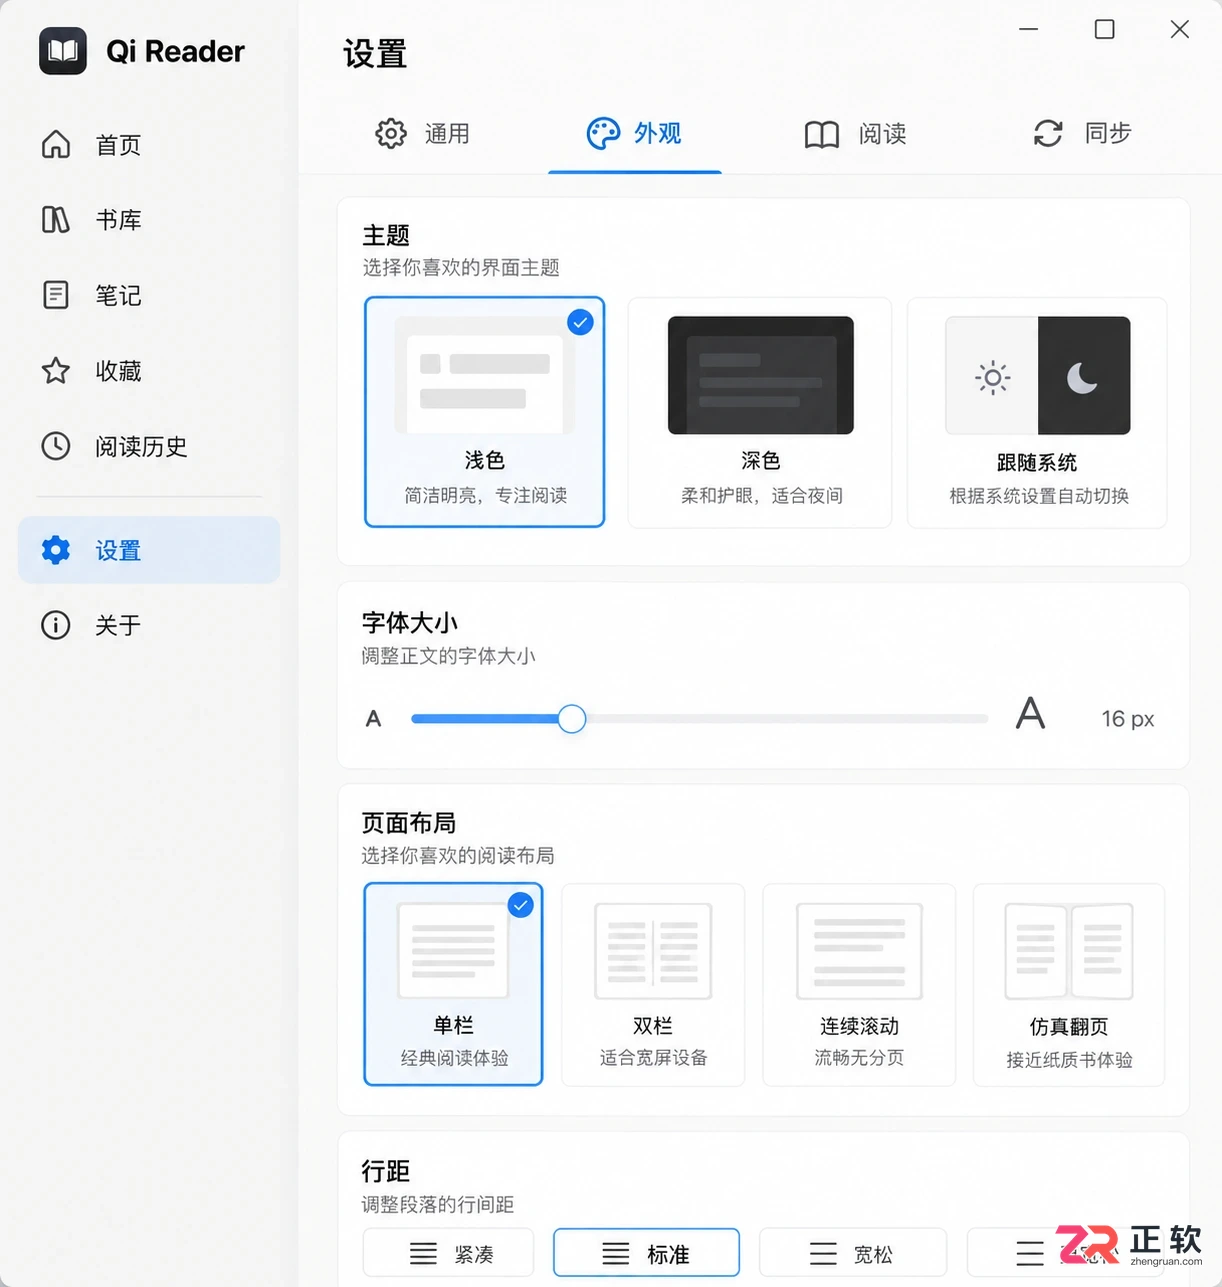Click the clock icon beside 阅读历史
The image size is (1222, 1287).
coord(56,446)
